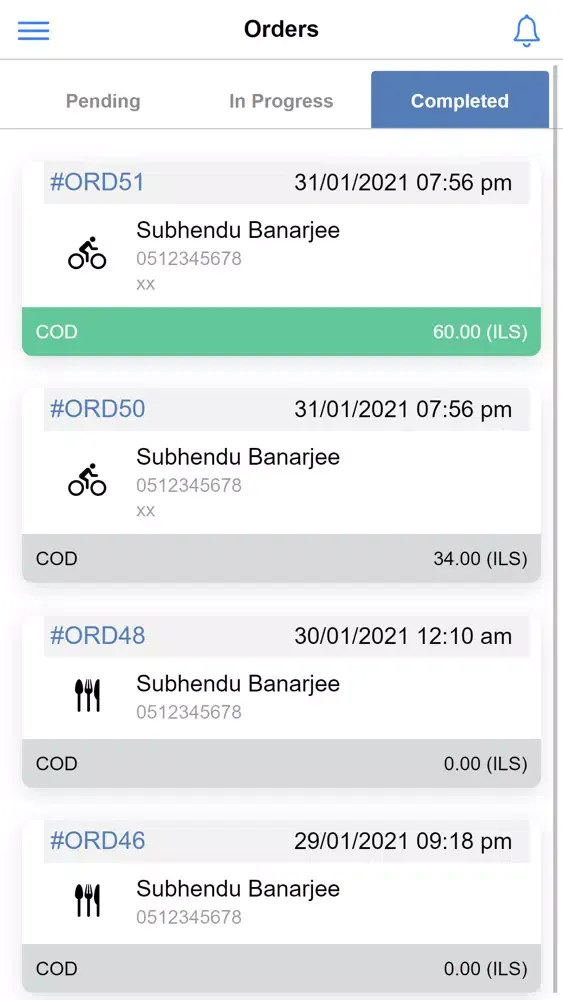Select the Completed tab
The width and height of the screenshot is (563, 1000).
click(460, 100)
